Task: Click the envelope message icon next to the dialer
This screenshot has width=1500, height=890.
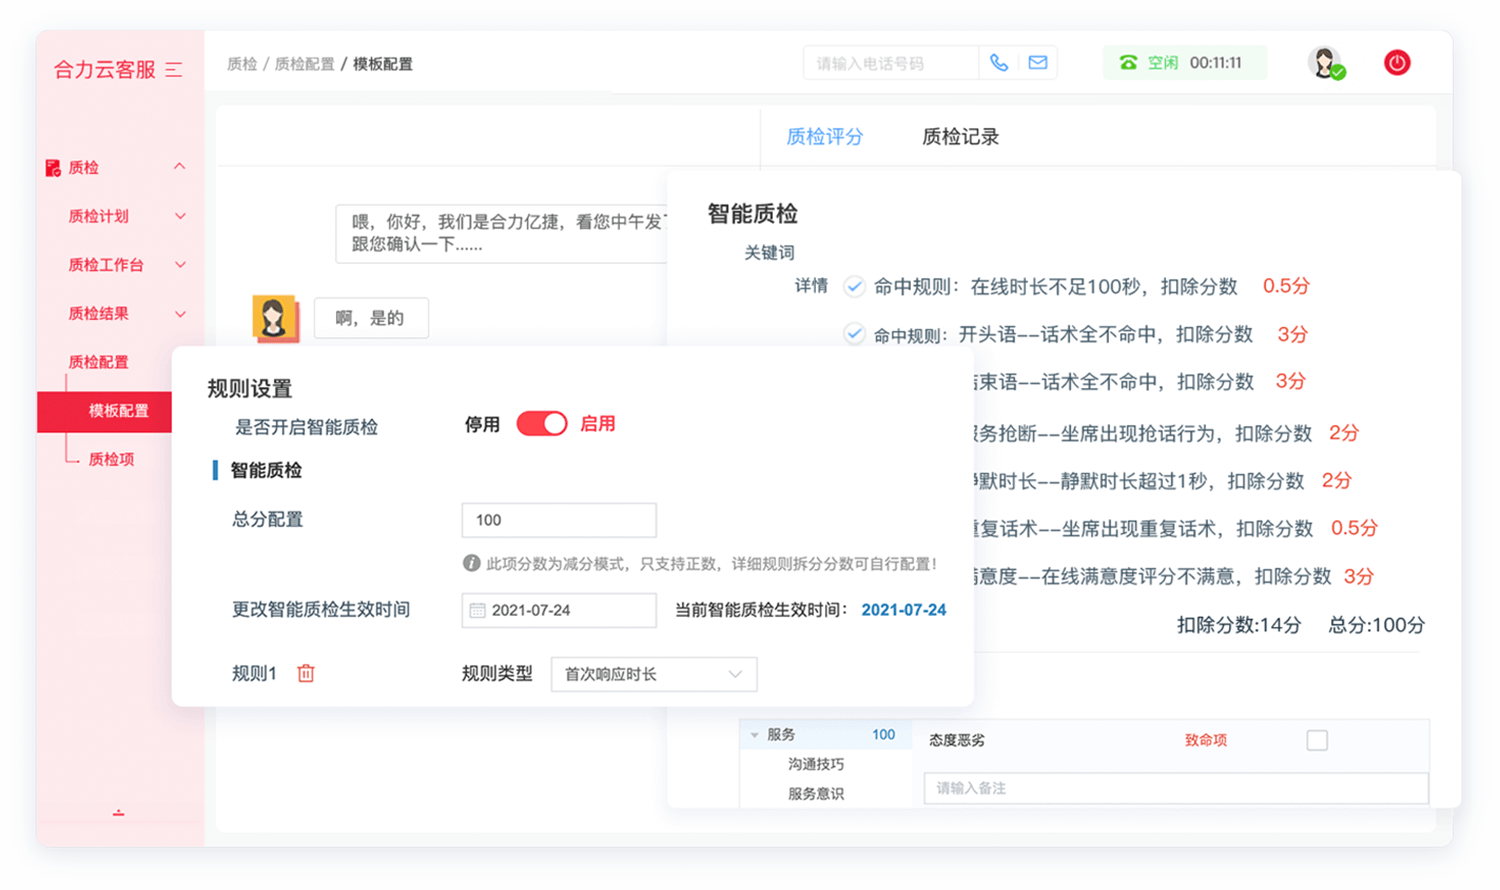Action: pos(1038,62)
